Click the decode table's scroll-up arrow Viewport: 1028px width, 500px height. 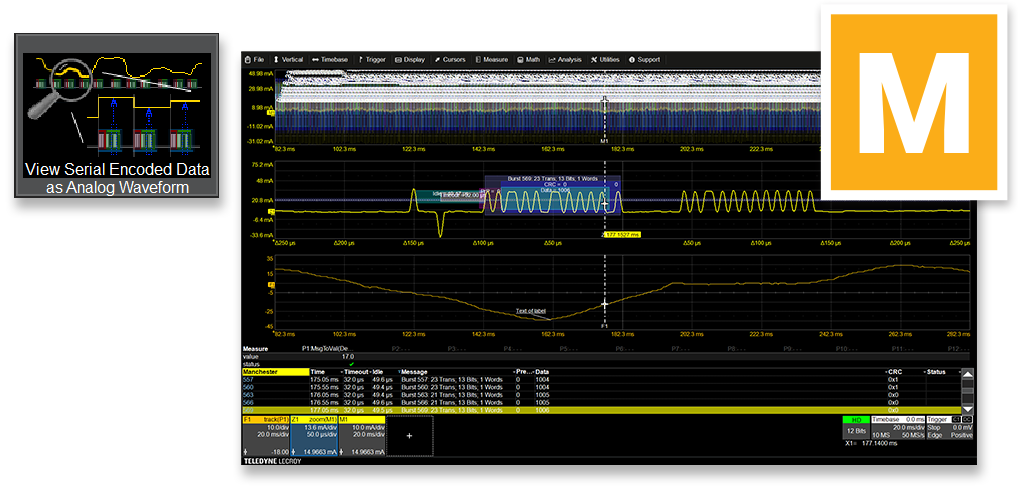(x=967, y=374)
